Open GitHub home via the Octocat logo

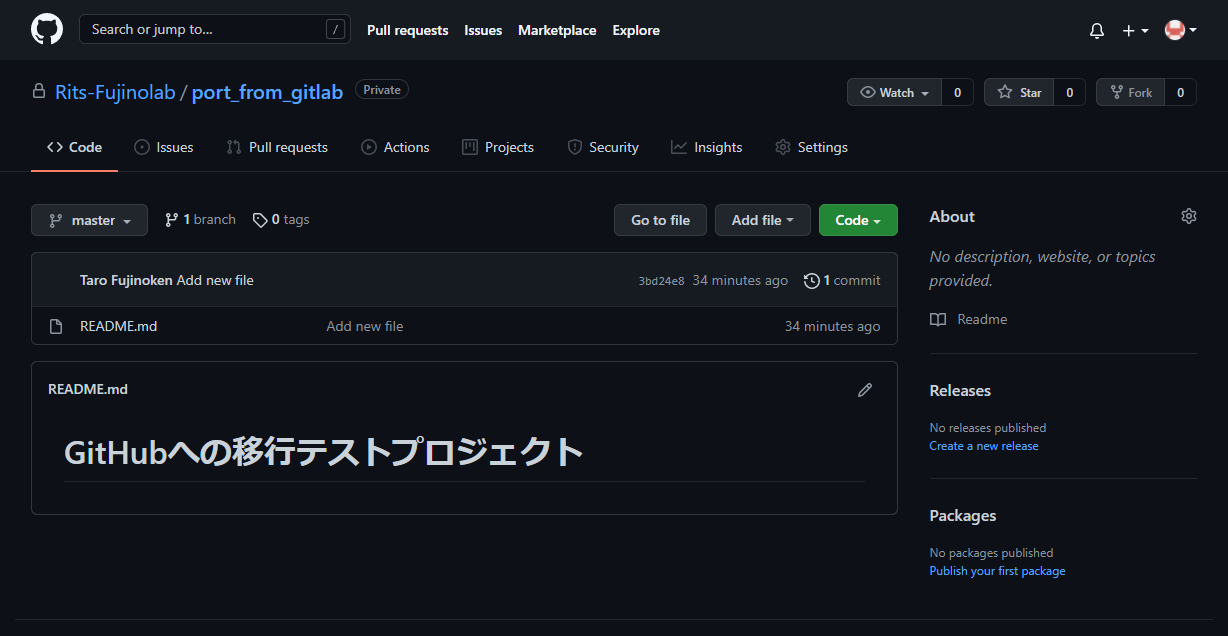click(x=47, y=29)
